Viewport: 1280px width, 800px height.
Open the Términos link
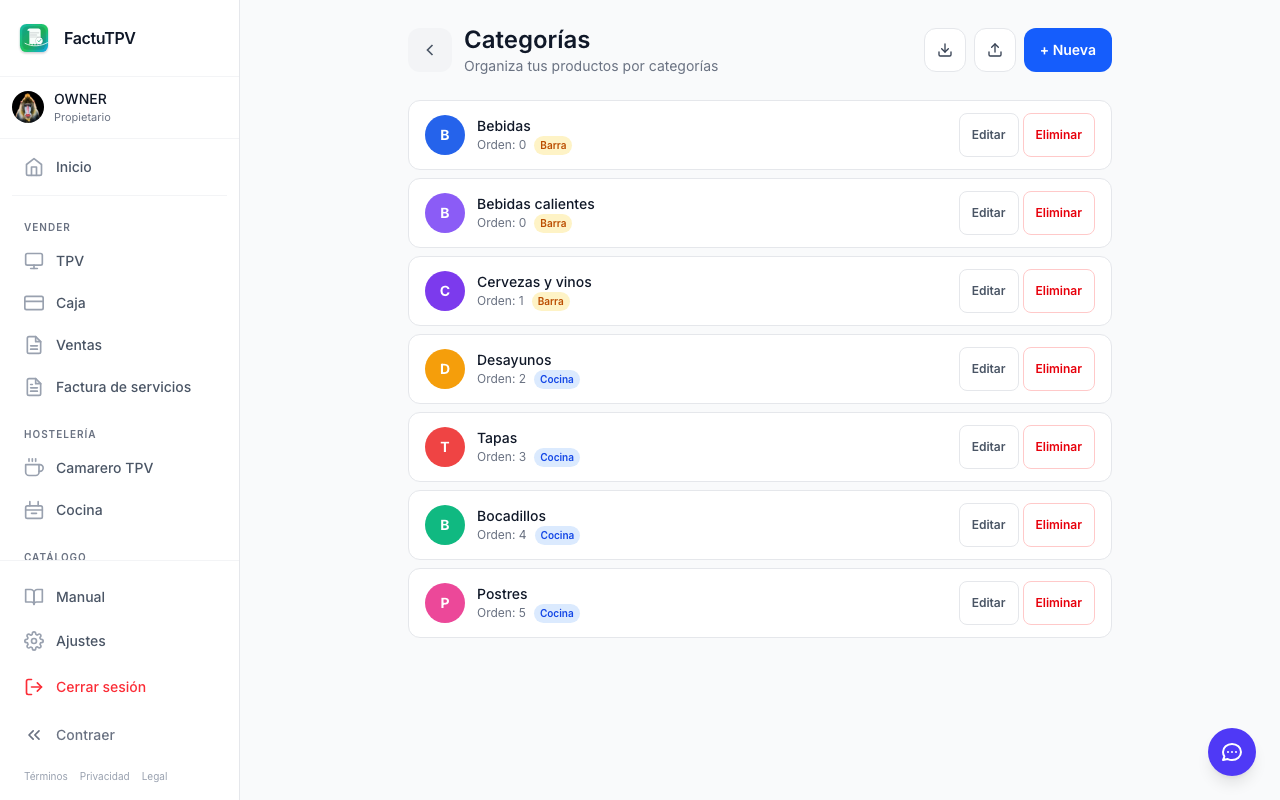click(46, 776)
